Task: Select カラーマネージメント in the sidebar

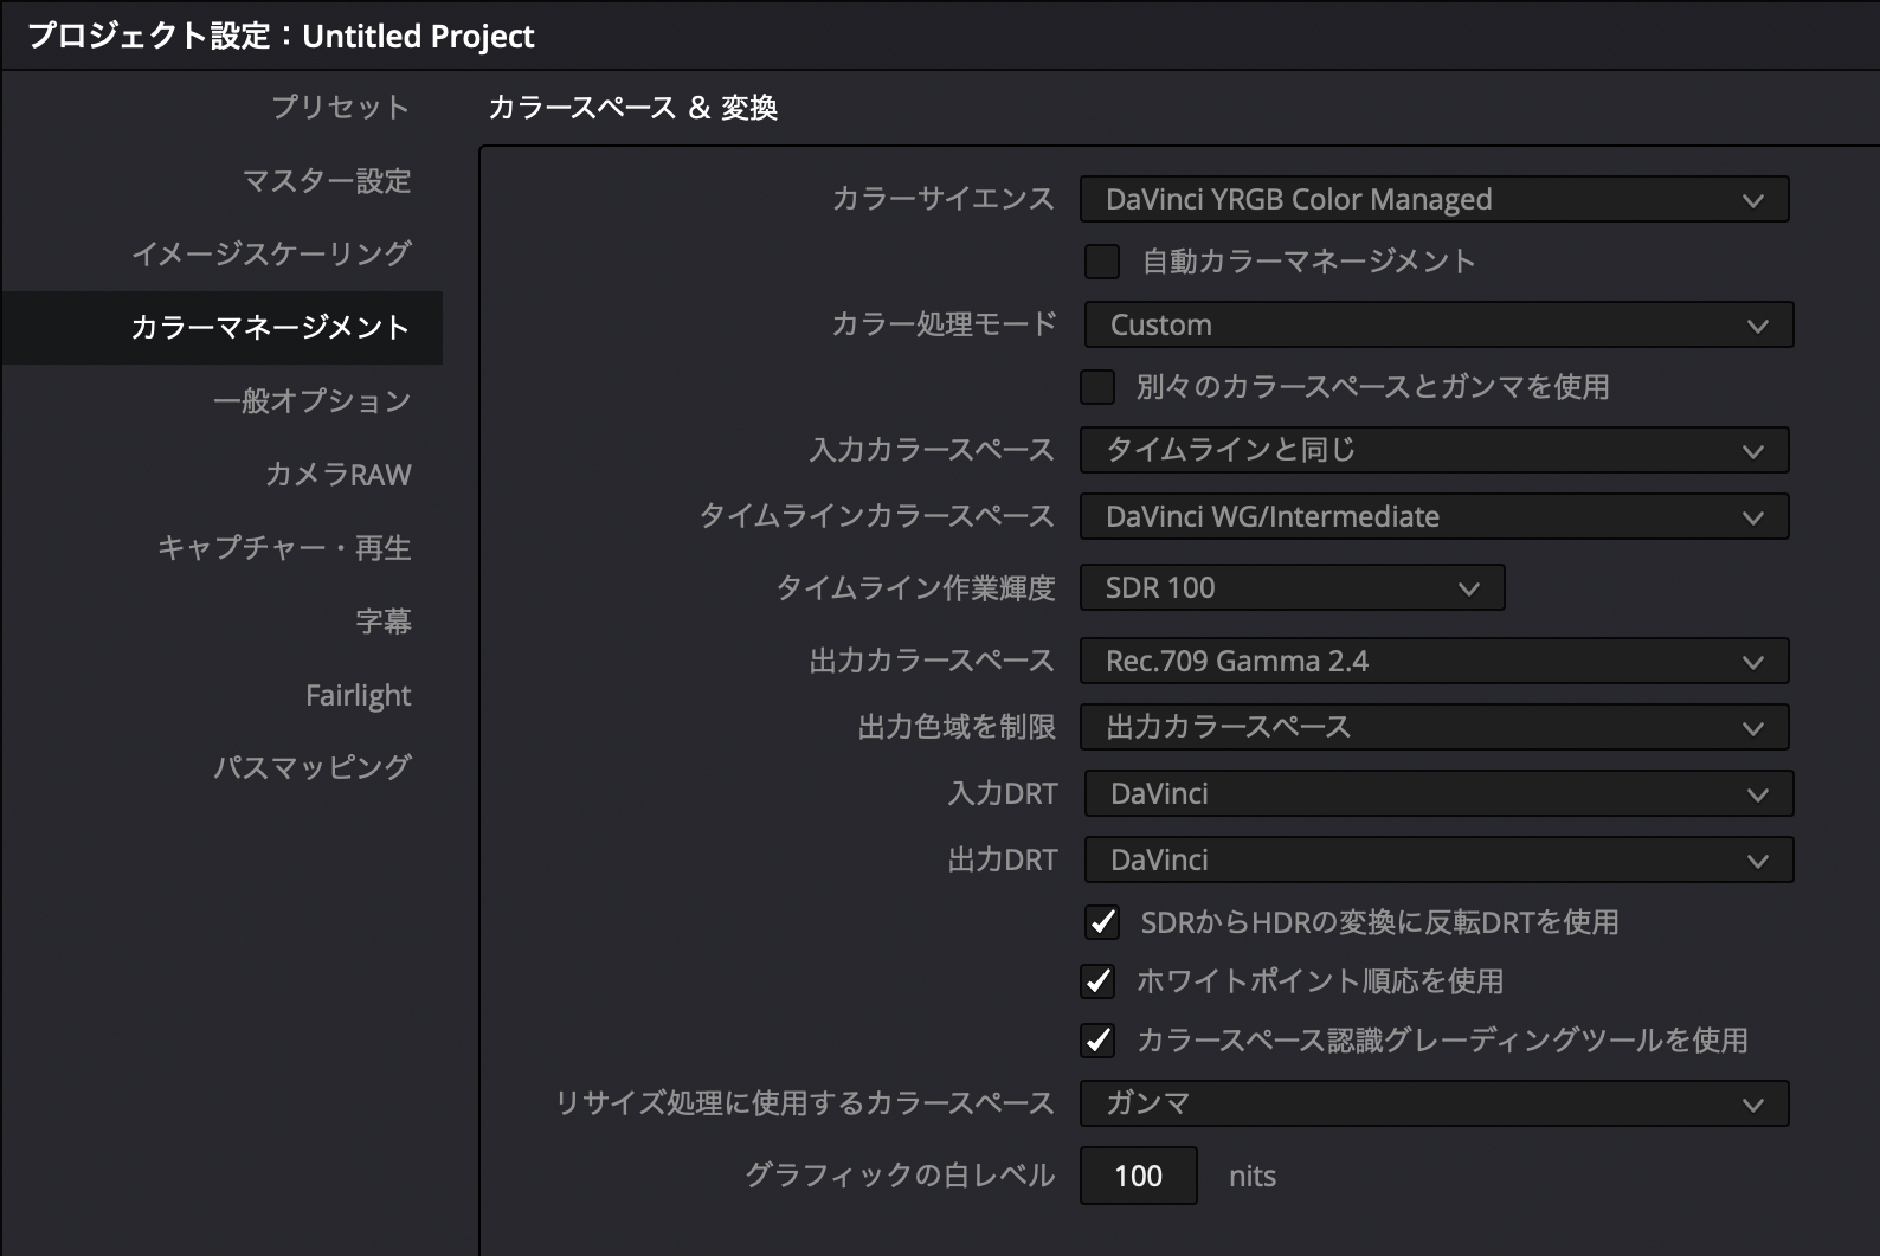Action: click(x=222, y=327)
